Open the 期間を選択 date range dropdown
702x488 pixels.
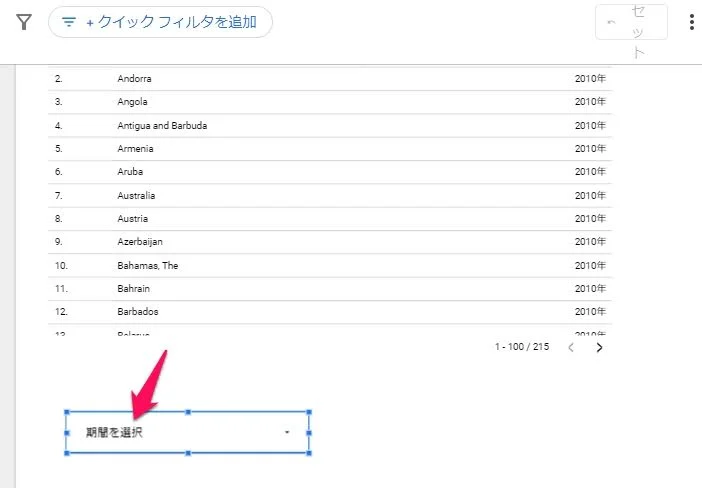click(188, 432)
